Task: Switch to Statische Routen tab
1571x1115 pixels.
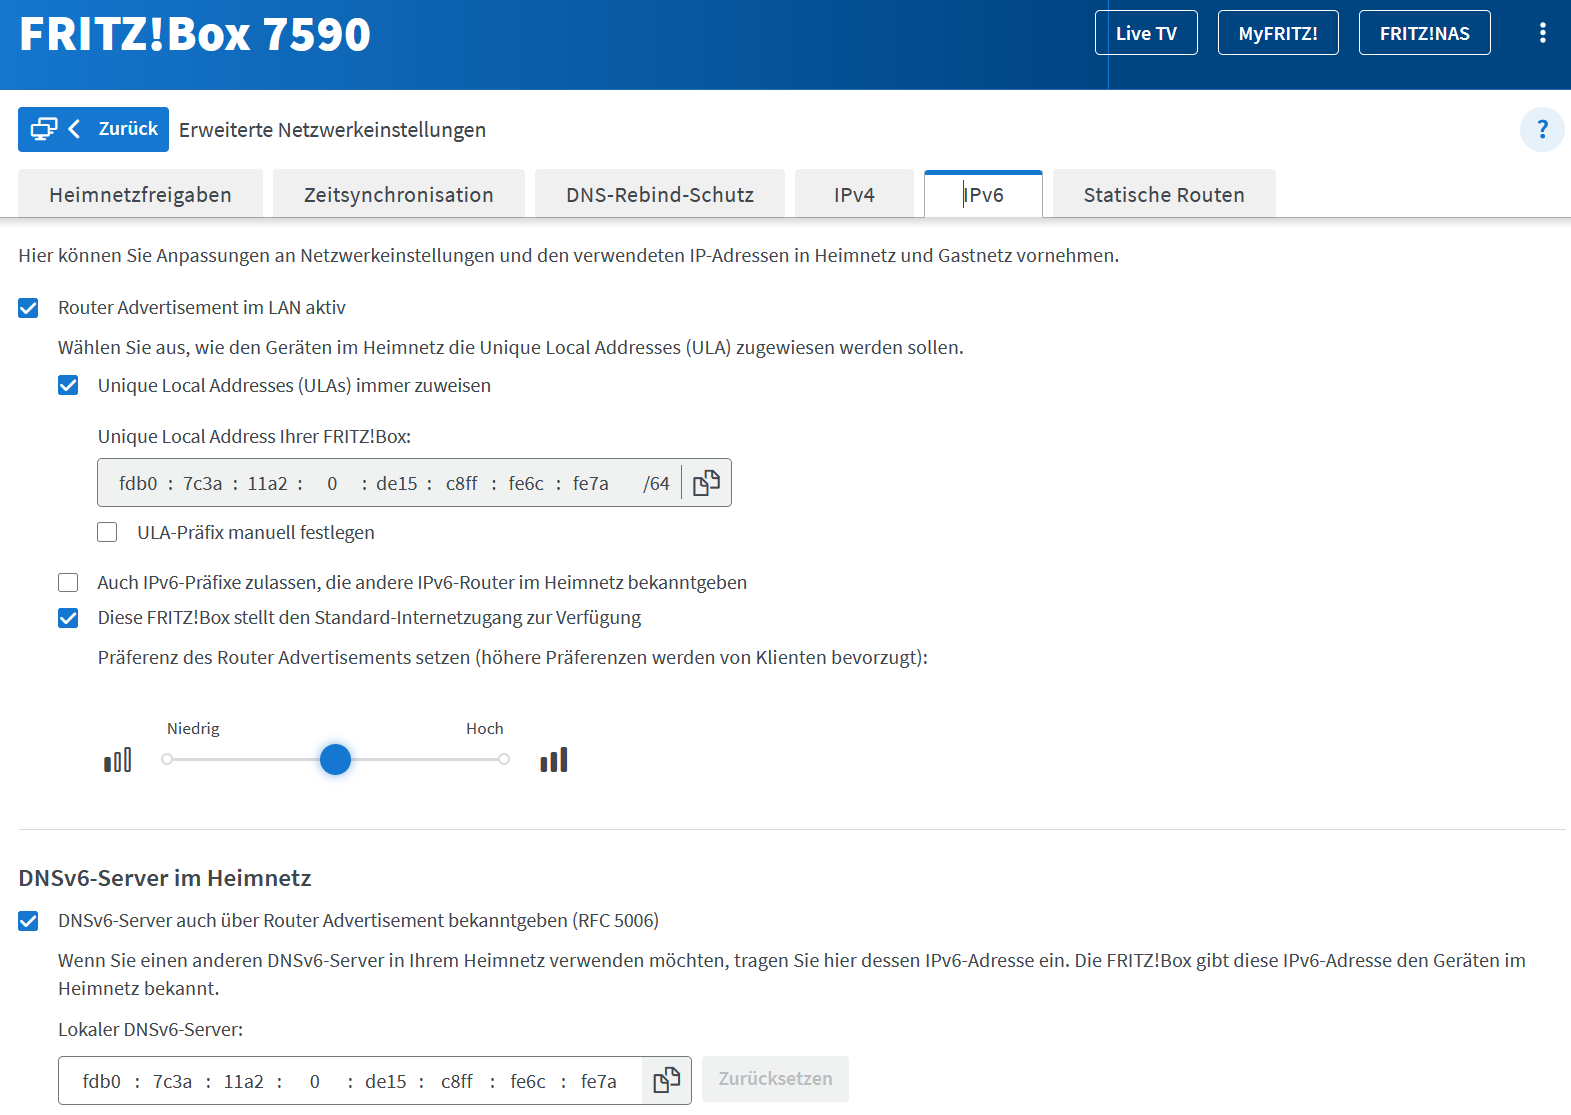Action: [x=1164, y=194]
